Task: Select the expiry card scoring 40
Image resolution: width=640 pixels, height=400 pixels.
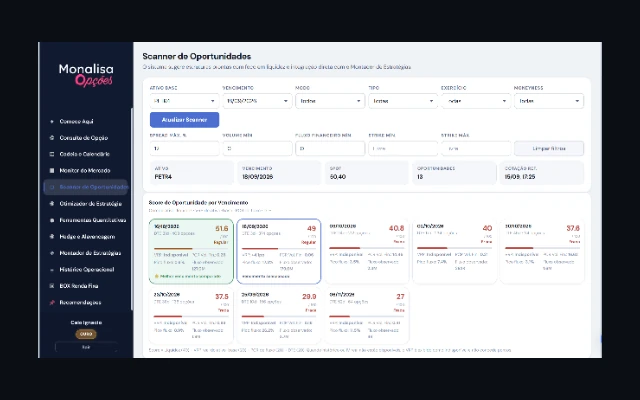Action: click(454, 251)
